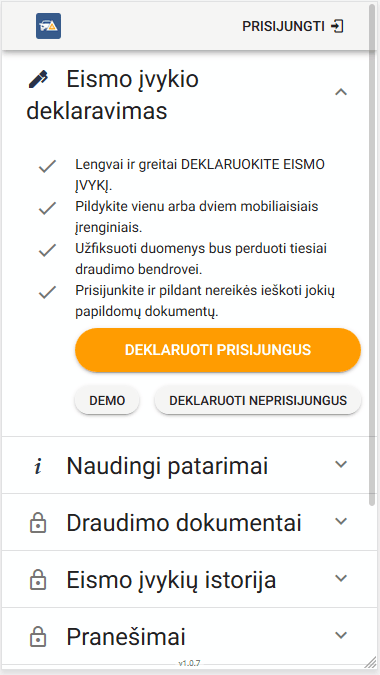Screen dimensions: 380x675
Task: Open the Naudingi patarimai panel heading
Action: 186,465
